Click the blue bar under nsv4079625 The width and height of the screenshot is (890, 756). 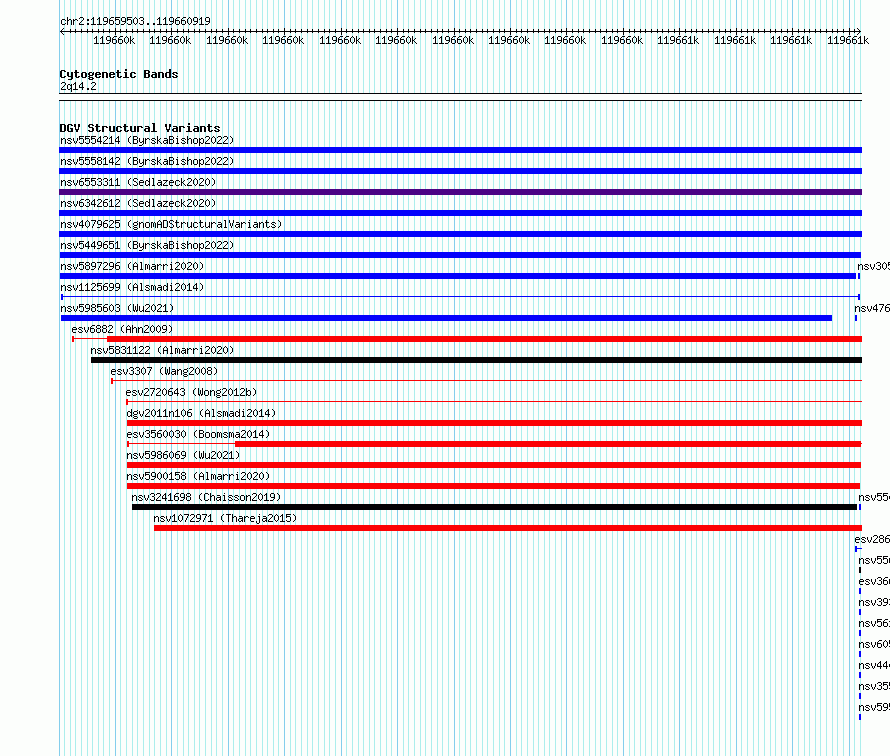[460, 234]
